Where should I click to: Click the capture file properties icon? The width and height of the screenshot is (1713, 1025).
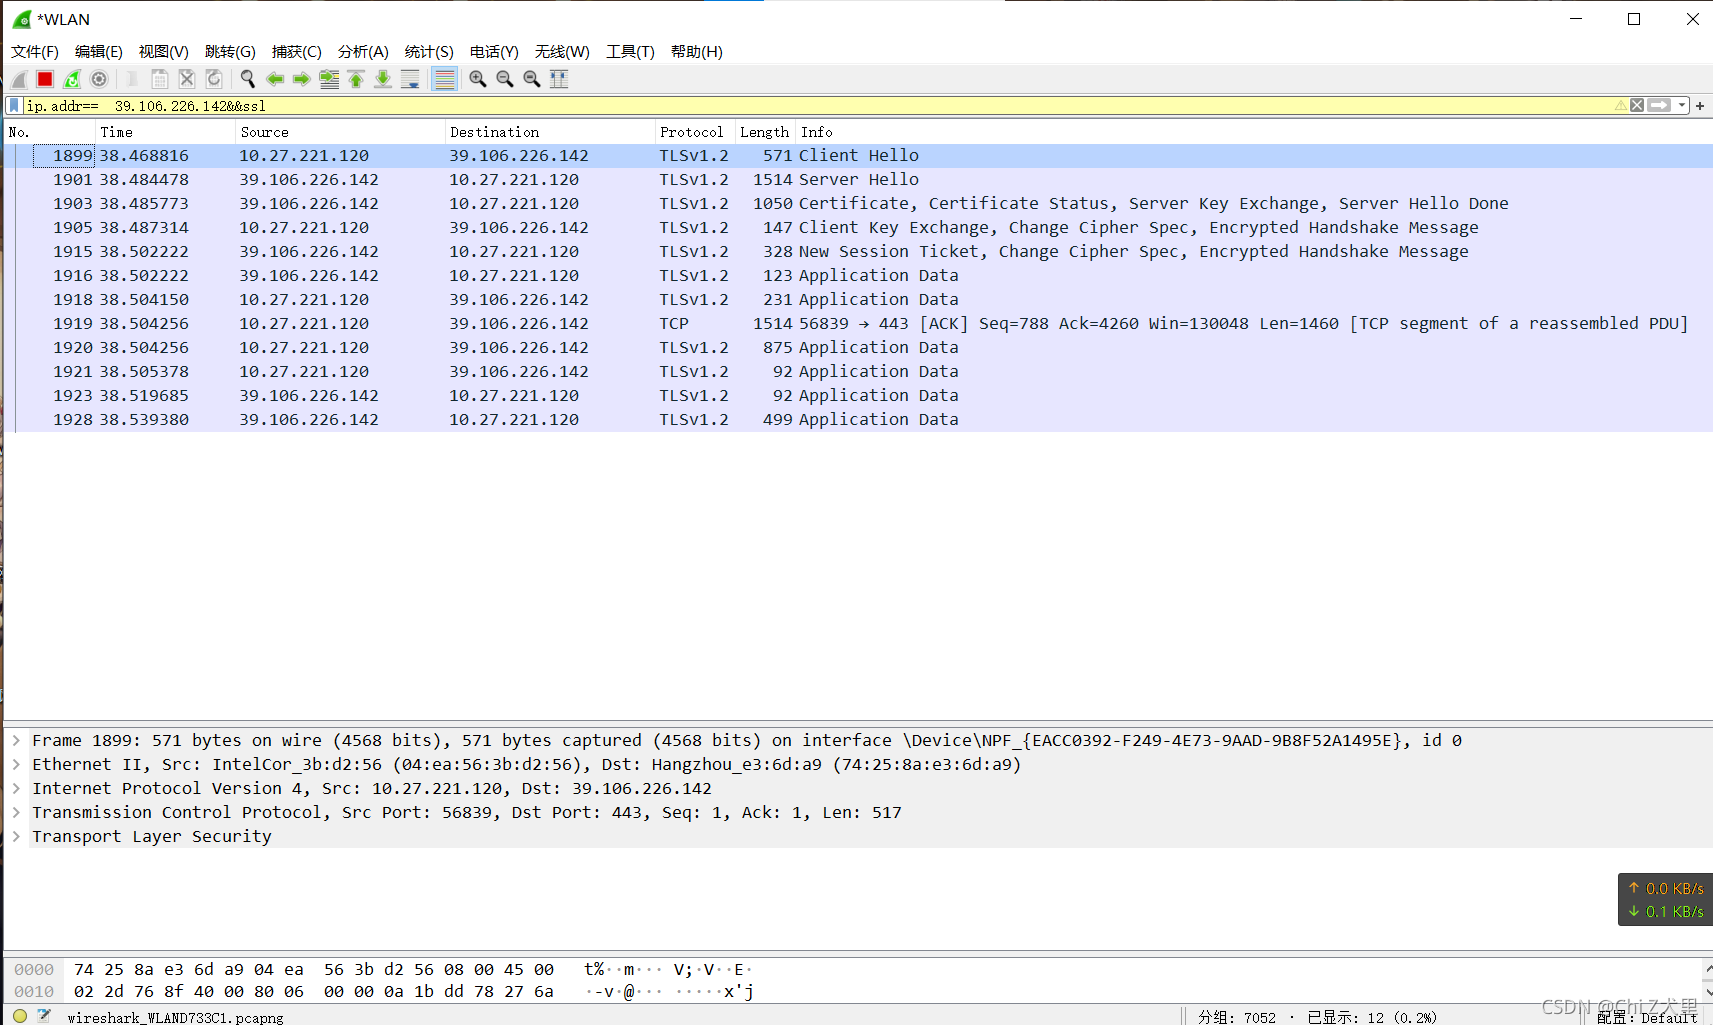pyautogui.click(x=44, y=1016)
